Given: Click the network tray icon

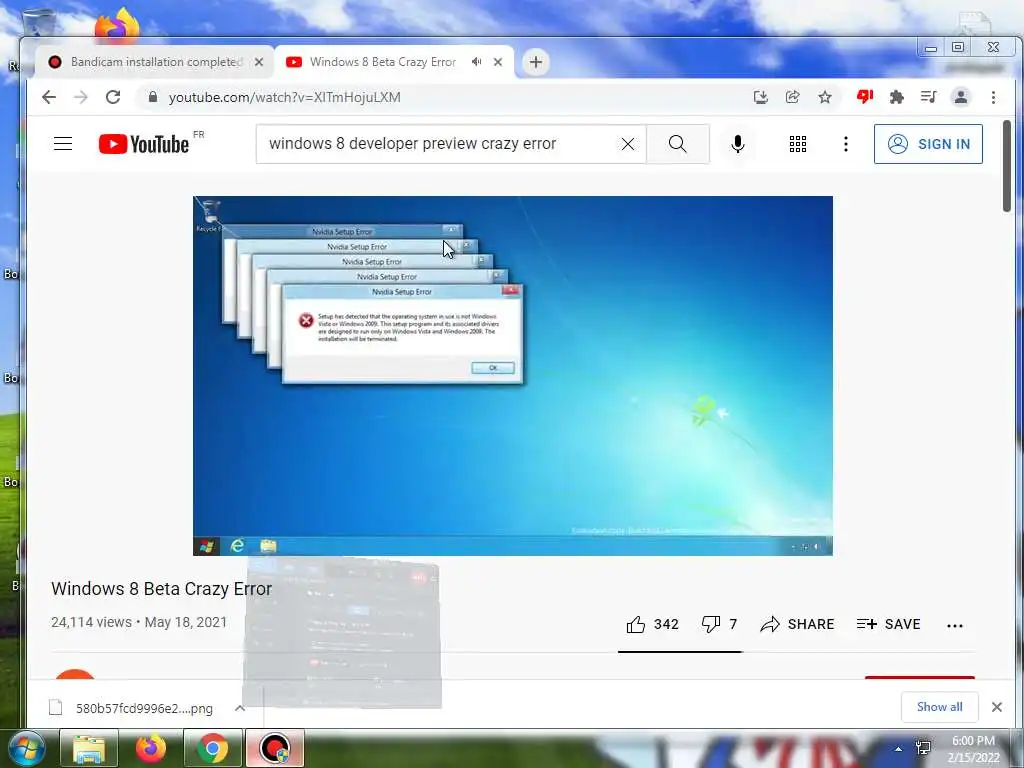Looking at the screenshot, I should [x=923, y=748].
